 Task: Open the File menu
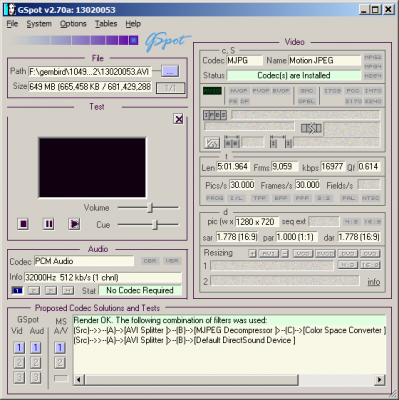[12, 24]
